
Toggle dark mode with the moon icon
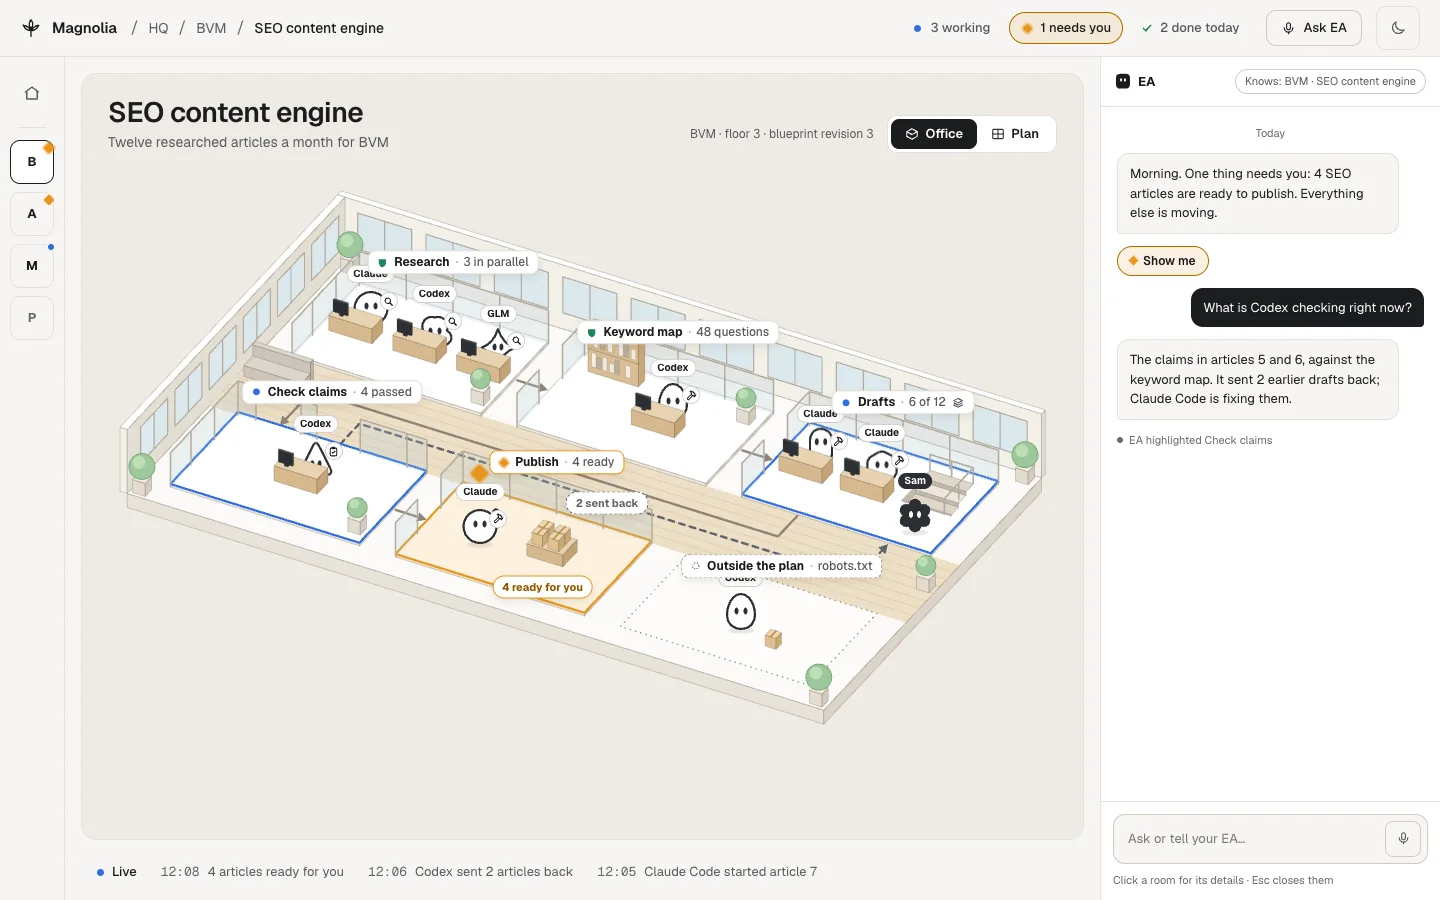click(x=1398, y=28)
